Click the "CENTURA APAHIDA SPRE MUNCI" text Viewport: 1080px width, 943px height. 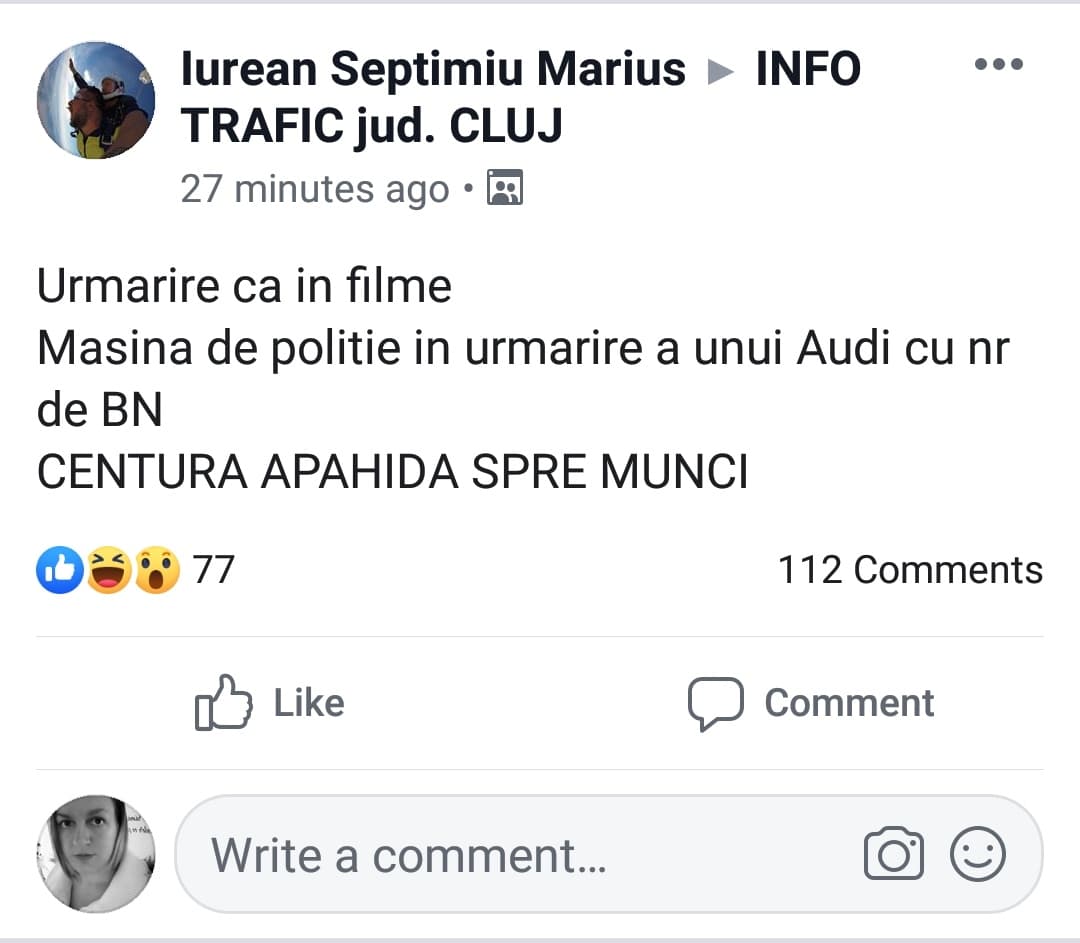coord(392,473)
